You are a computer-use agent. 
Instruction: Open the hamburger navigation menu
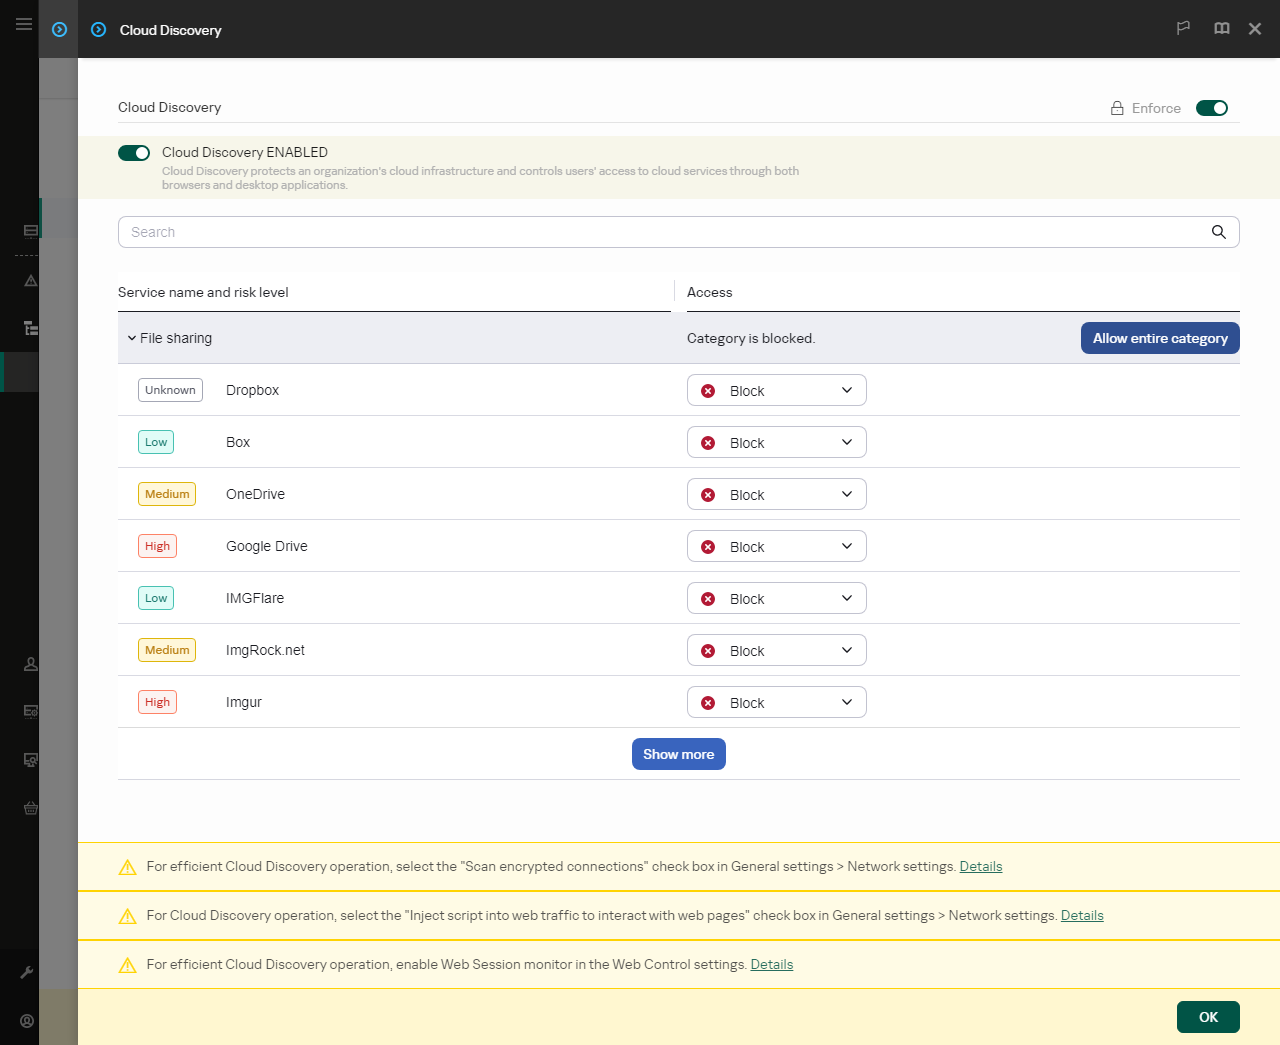pos(23,24)
